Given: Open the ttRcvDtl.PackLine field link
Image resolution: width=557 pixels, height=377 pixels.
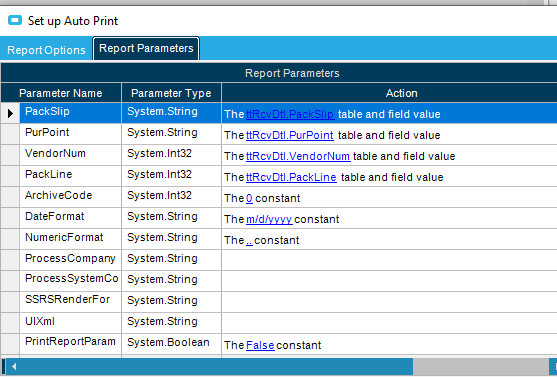Looking at the screenshot, I should point(291,177).
